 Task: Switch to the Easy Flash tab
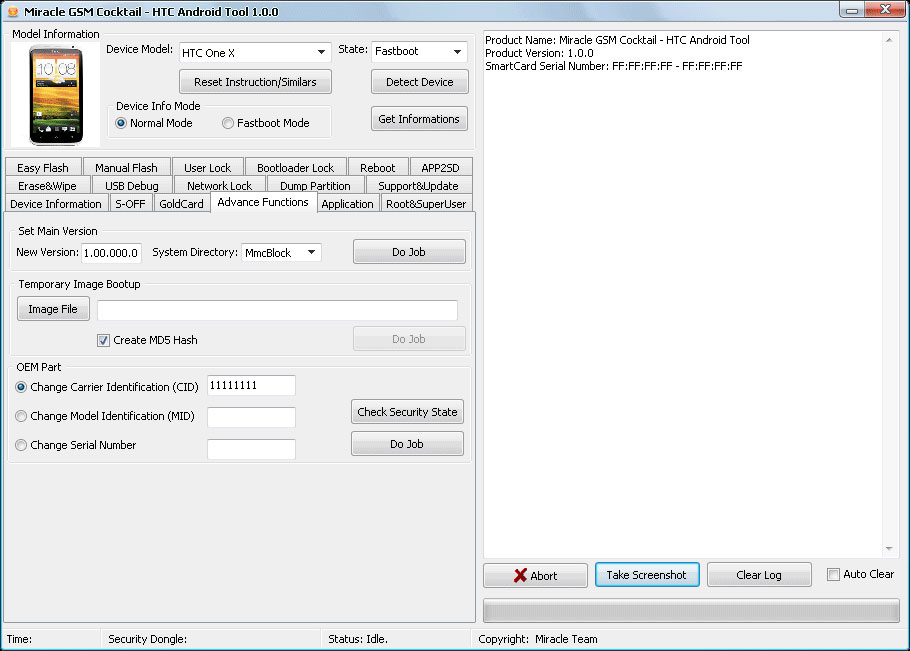point(43,168)
